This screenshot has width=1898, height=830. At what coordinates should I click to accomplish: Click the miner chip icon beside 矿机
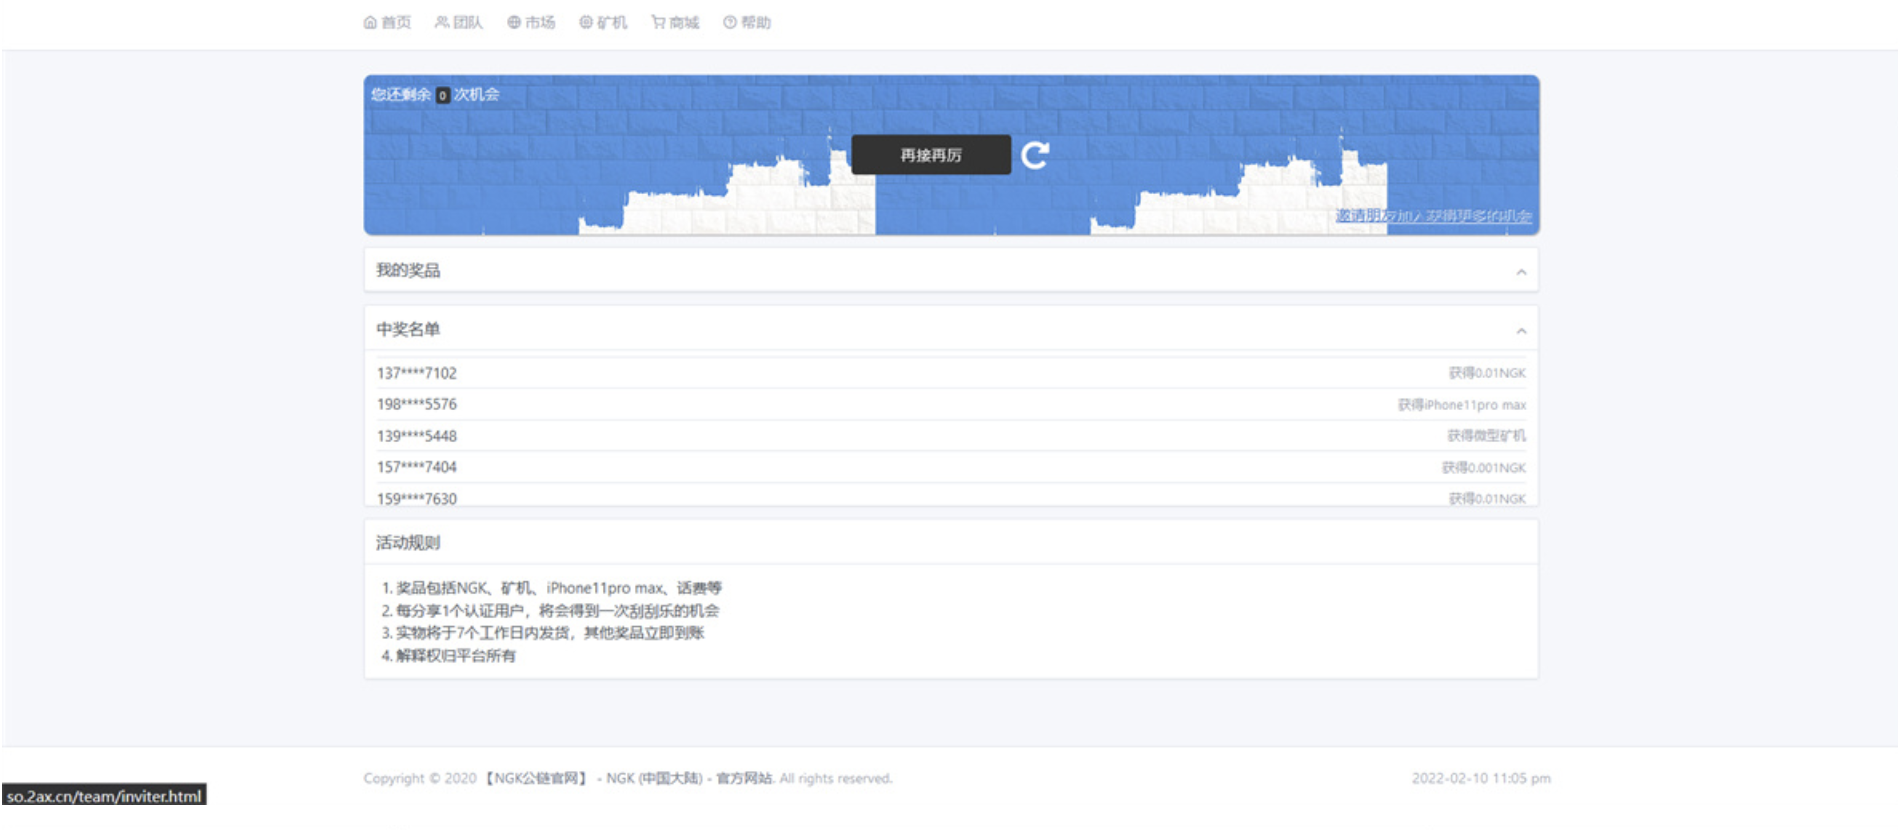586,22
